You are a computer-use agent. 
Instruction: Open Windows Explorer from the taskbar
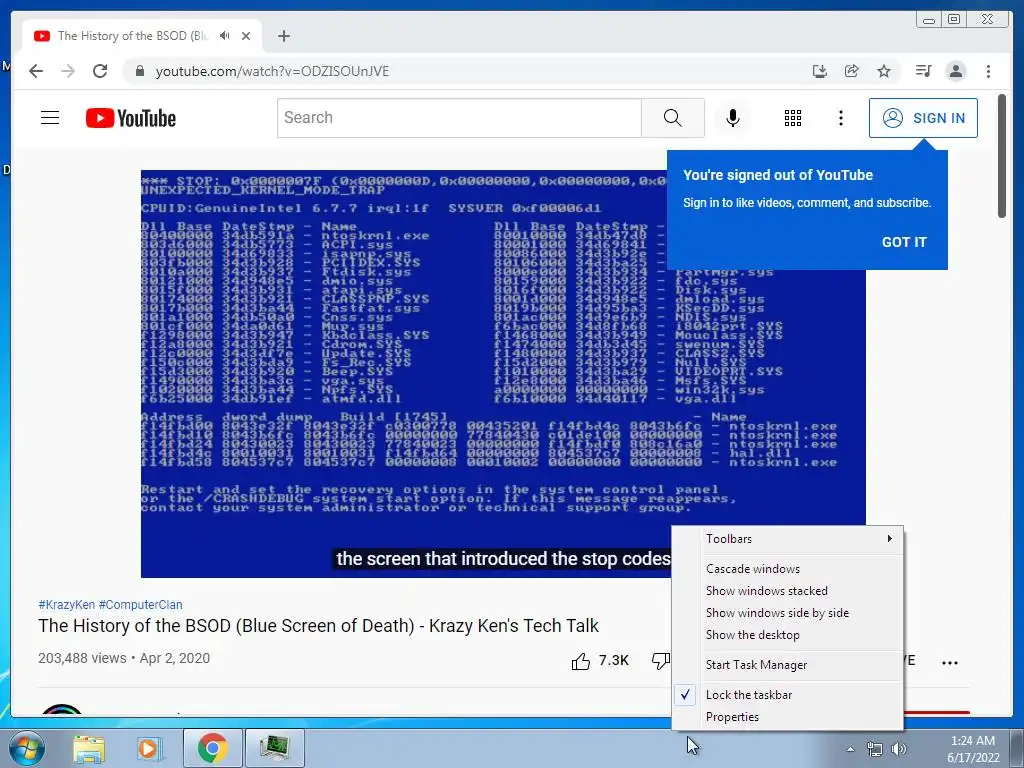point(89,748)
